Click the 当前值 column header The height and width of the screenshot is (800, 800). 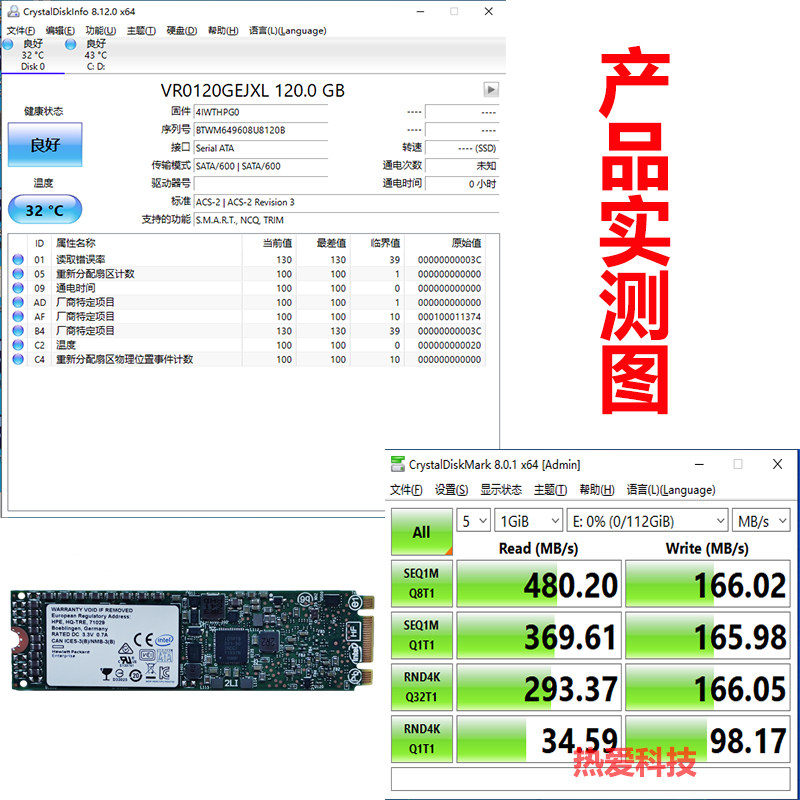(x=269, y=243)
